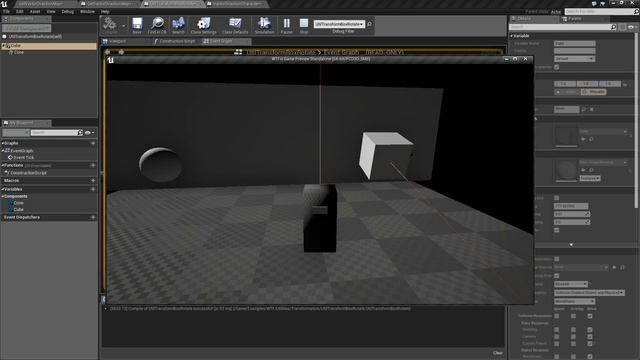Viewport: 640px width, 360px height.
Task: Click search icon in My Blueprint panel
Action: tap(80, 133)
